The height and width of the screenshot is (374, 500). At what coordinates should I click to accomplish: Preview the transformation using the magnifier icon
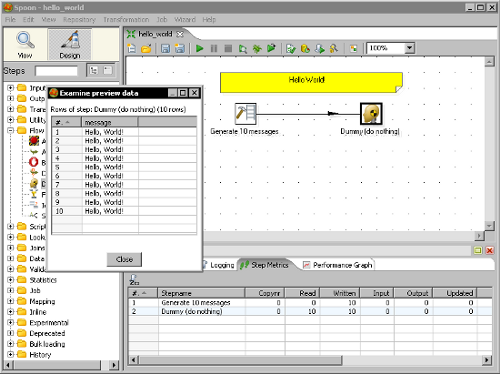(243, 49)
